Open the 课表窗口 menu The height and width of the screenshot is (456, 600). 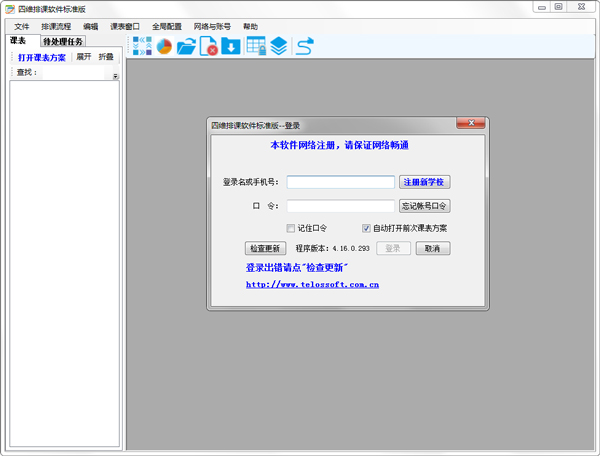[125, 26]
